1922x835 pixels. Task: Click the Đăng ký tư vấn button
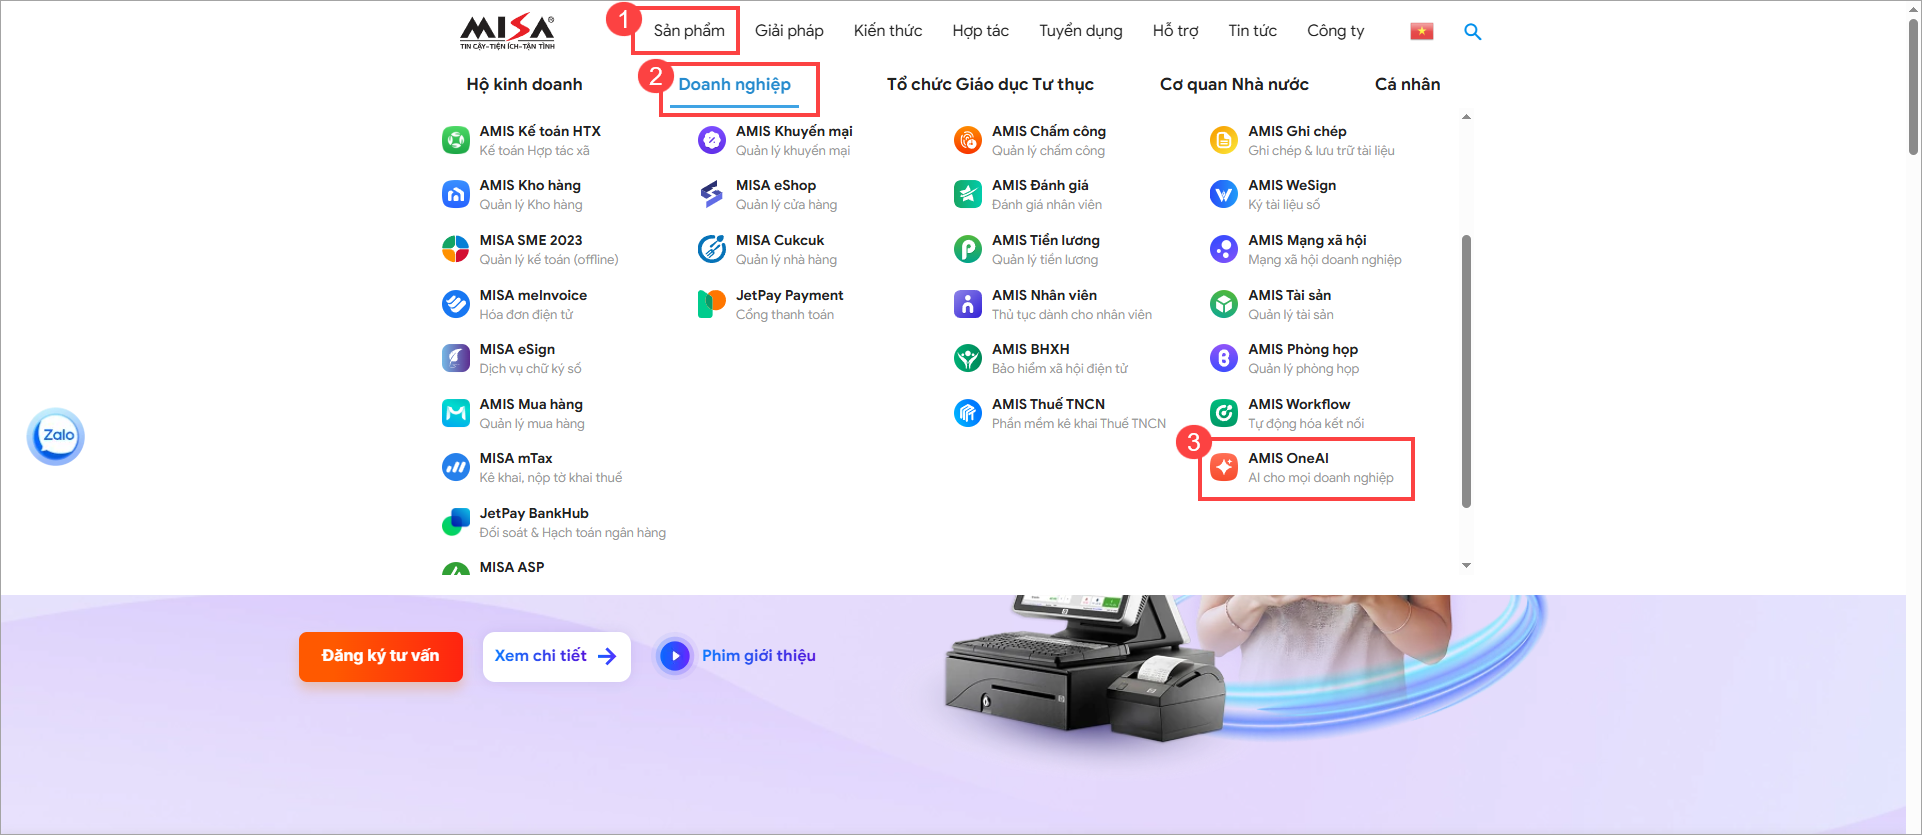pos(381,656)
